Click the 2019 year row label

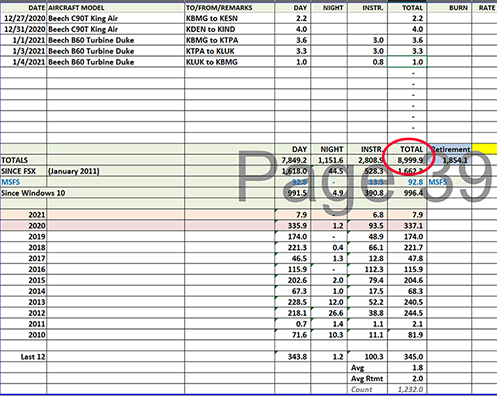coord(23,237)
